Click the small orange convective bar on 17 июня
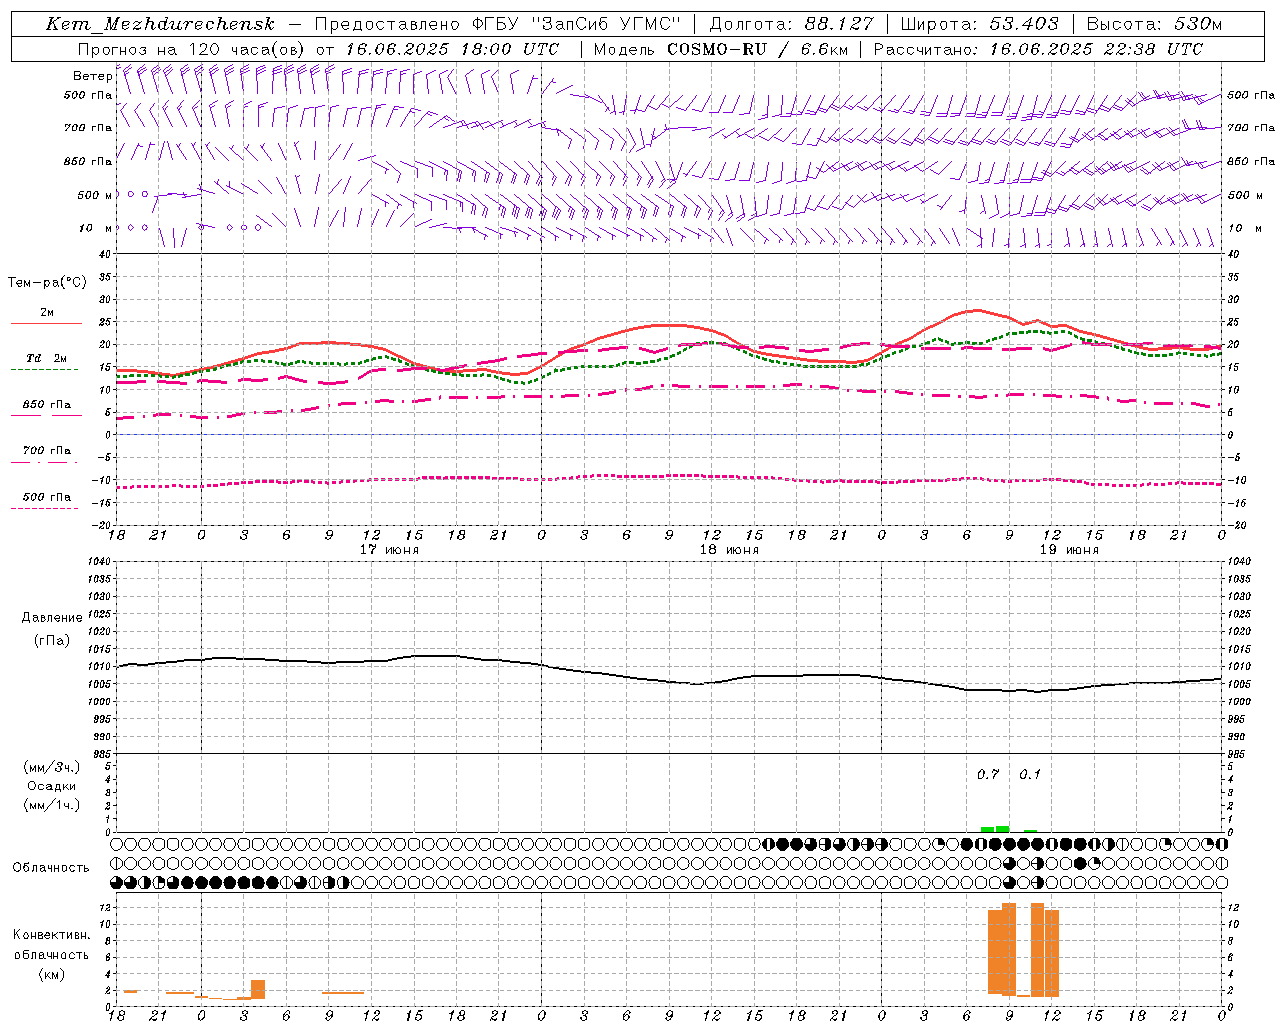 258,989
